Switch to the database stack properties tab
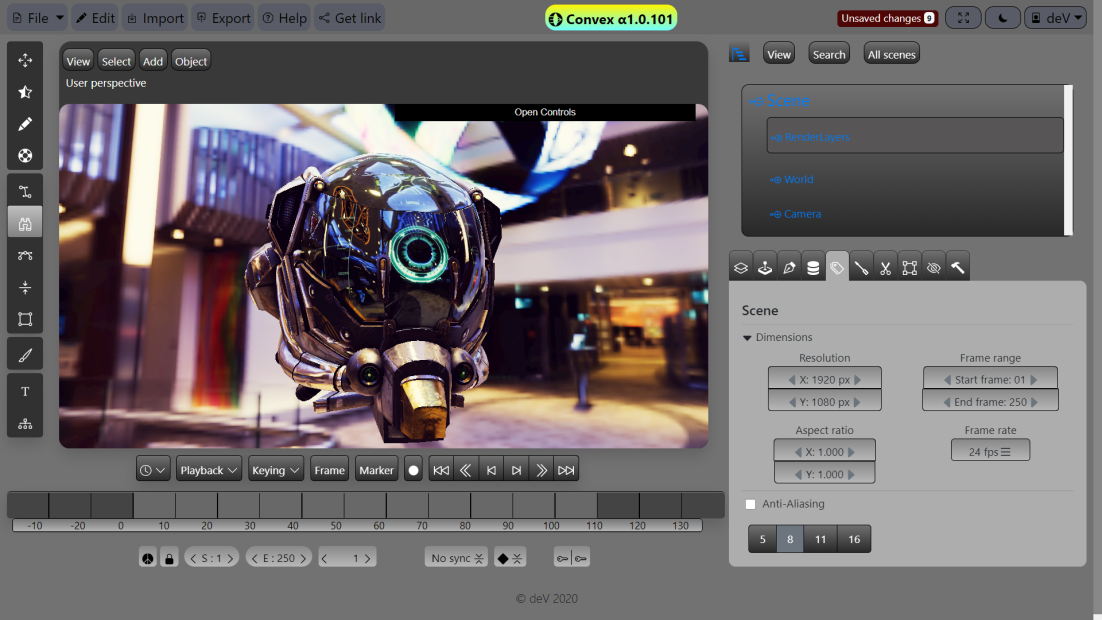Image resolution: width=1102 pixels, height=620 pixels. pos(813,267)
